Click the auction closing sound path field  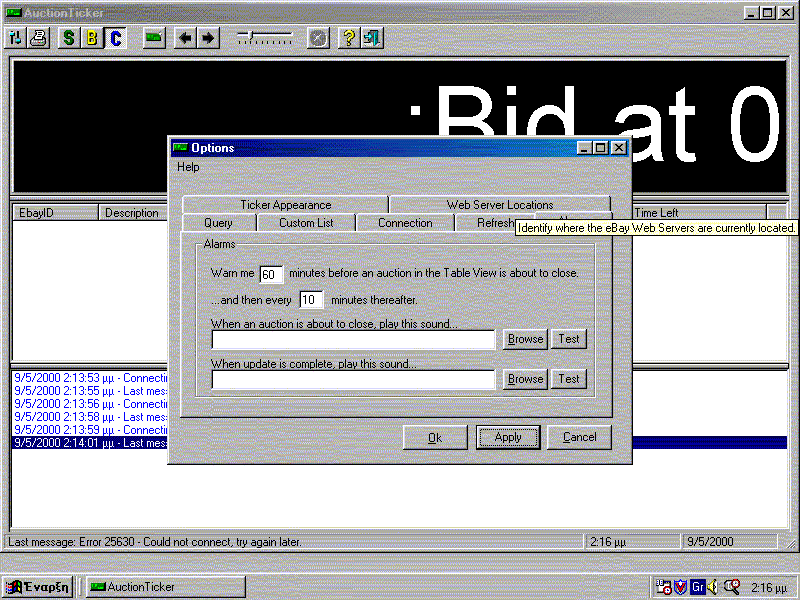pyautogui.click(x=353, y=339)
